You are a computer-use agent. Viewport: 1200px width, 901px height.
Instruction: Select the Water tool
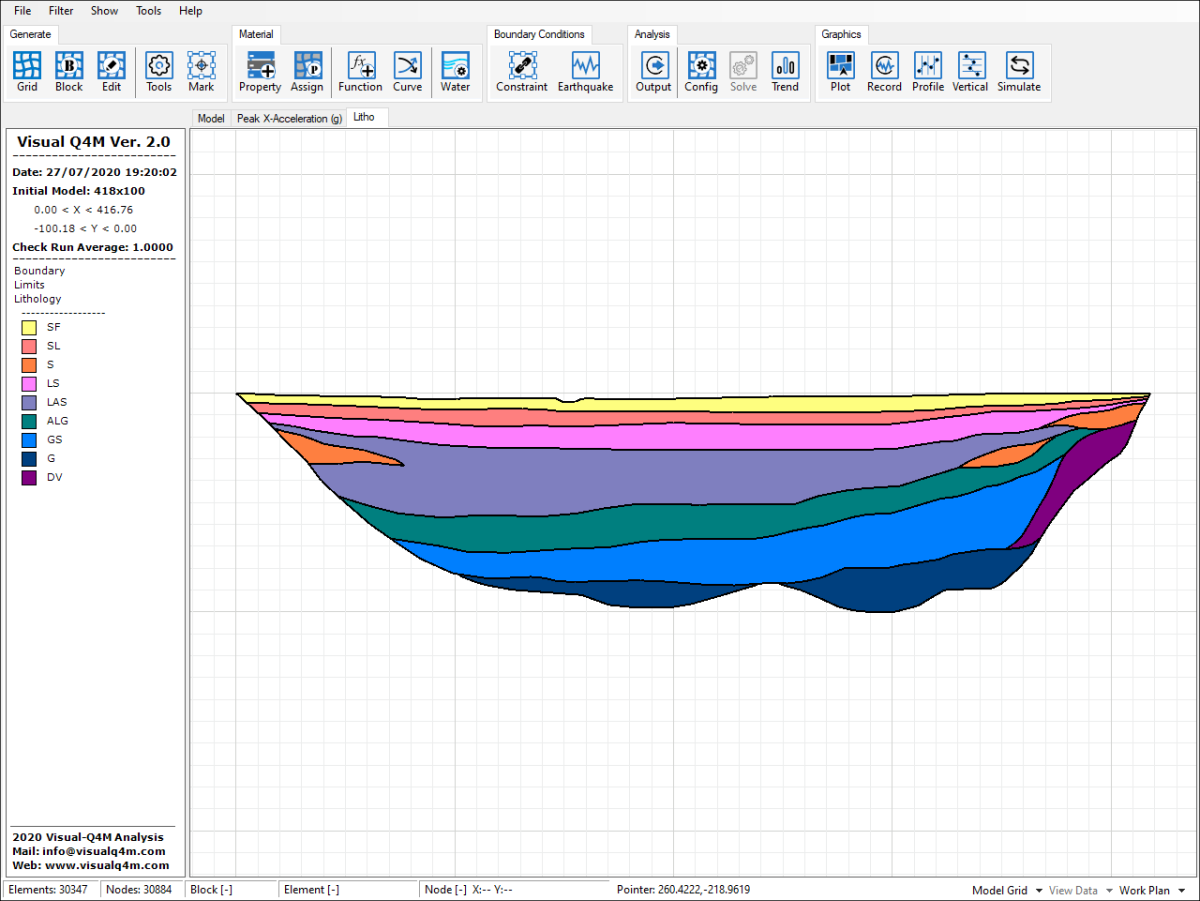(x=455, y=72)
